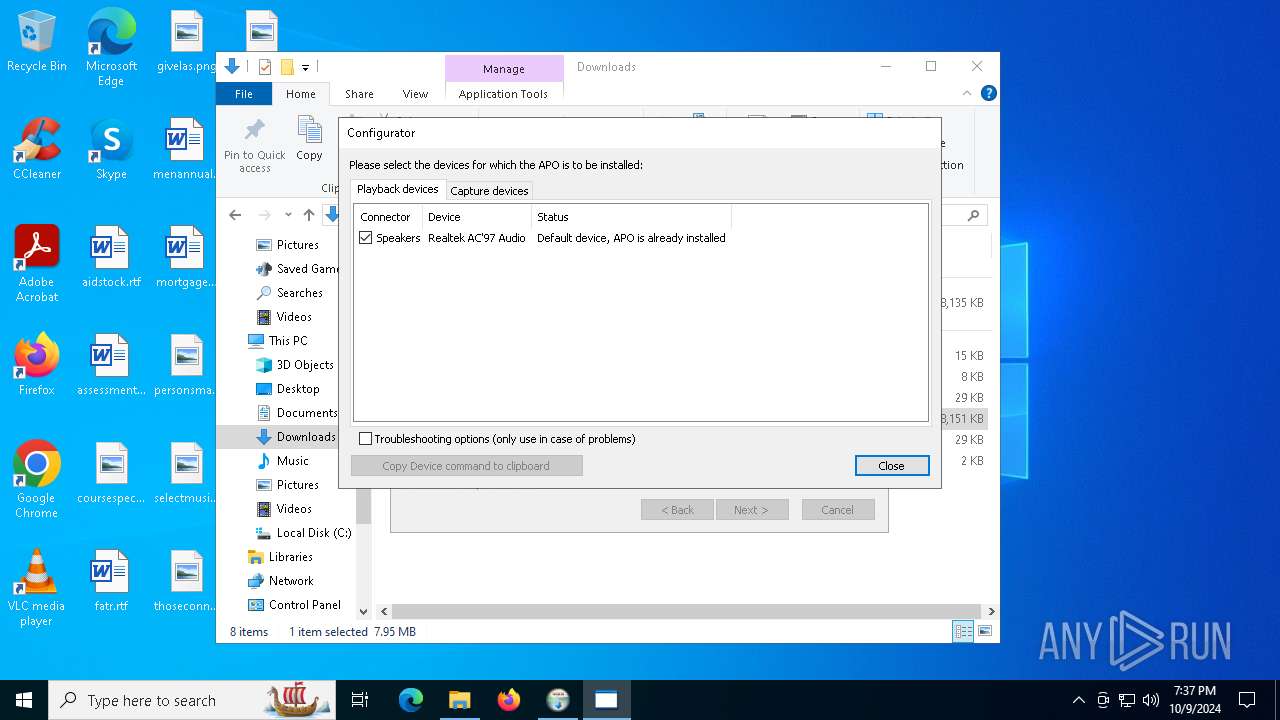Select the Playback devices tab

(397, 189)
